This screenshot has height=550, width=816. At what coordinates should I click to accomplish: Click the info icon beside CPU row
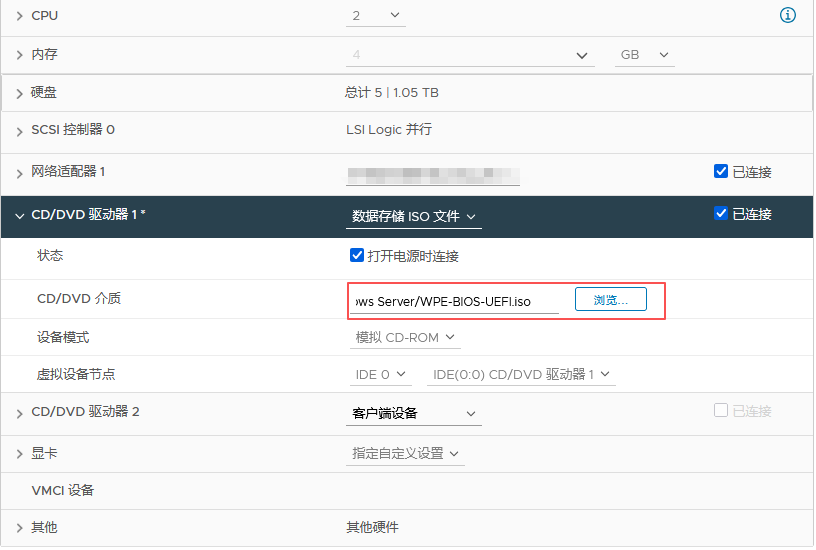click(x=787, y=15)
